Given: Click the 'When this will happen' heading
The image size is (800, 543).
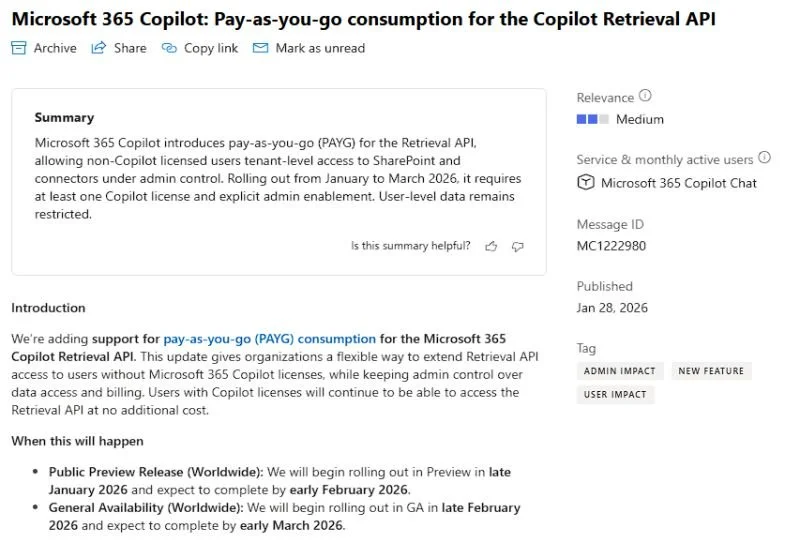Looking at the screenshot, I should 77,441.
